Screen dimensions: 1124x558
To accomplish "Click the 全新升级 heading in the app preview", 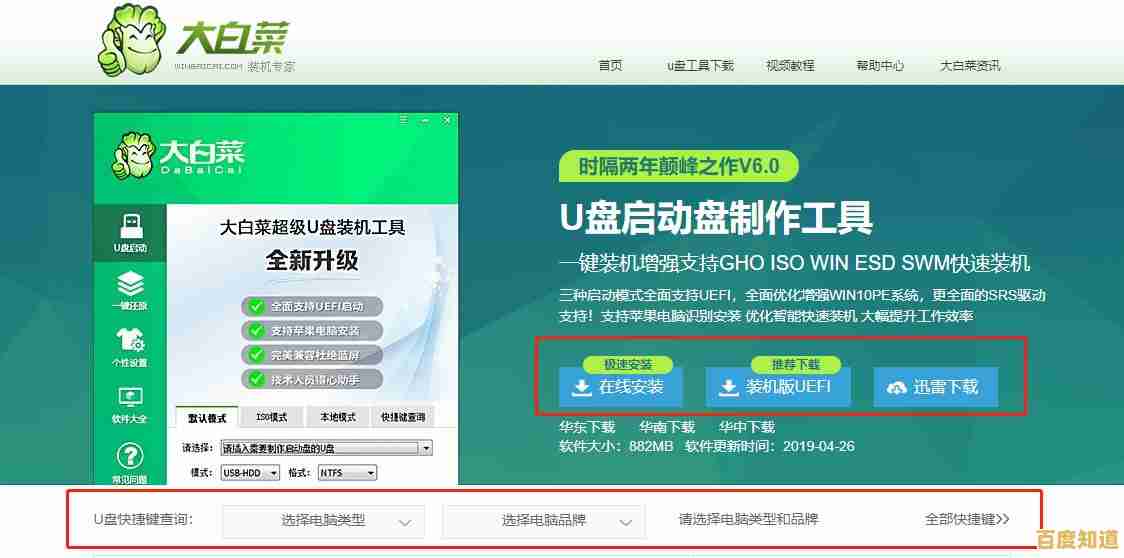I will pyautogui.click(x=312, y=260).
